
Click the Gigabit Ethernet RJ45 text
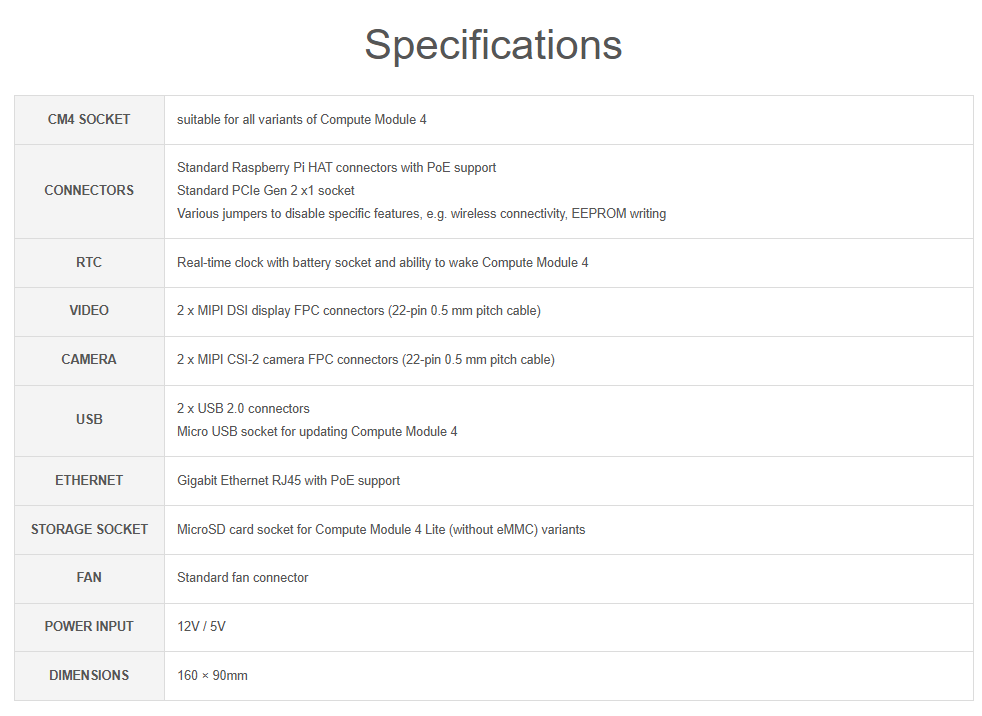[288, 480]
